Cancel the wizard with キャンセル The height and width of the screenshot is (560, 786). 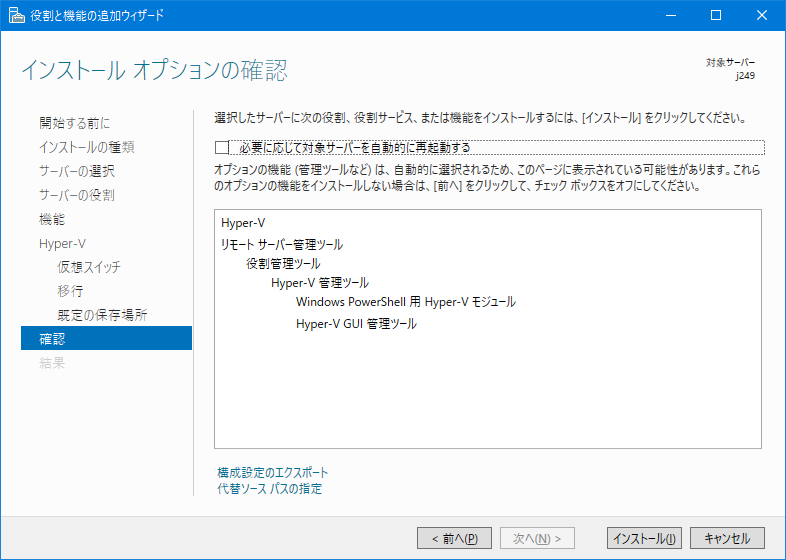pyautogui.click(x=727, y=538)
